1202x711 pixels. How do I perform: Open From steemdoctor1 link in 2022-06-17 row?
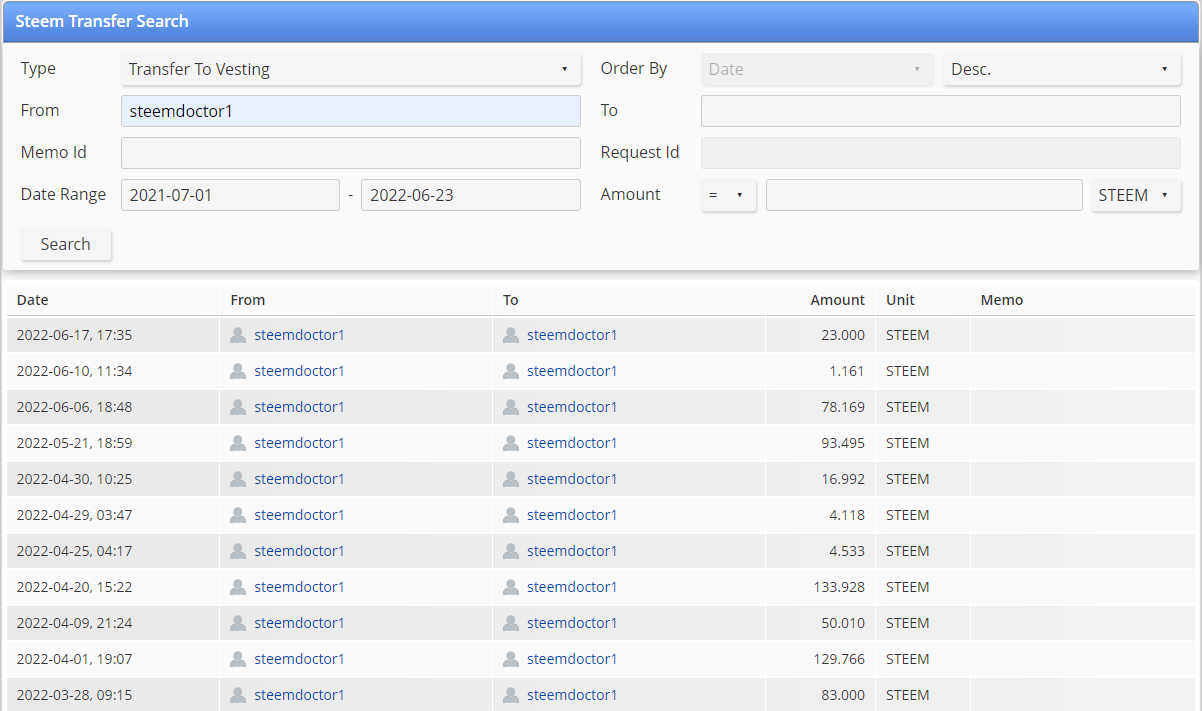299,335
